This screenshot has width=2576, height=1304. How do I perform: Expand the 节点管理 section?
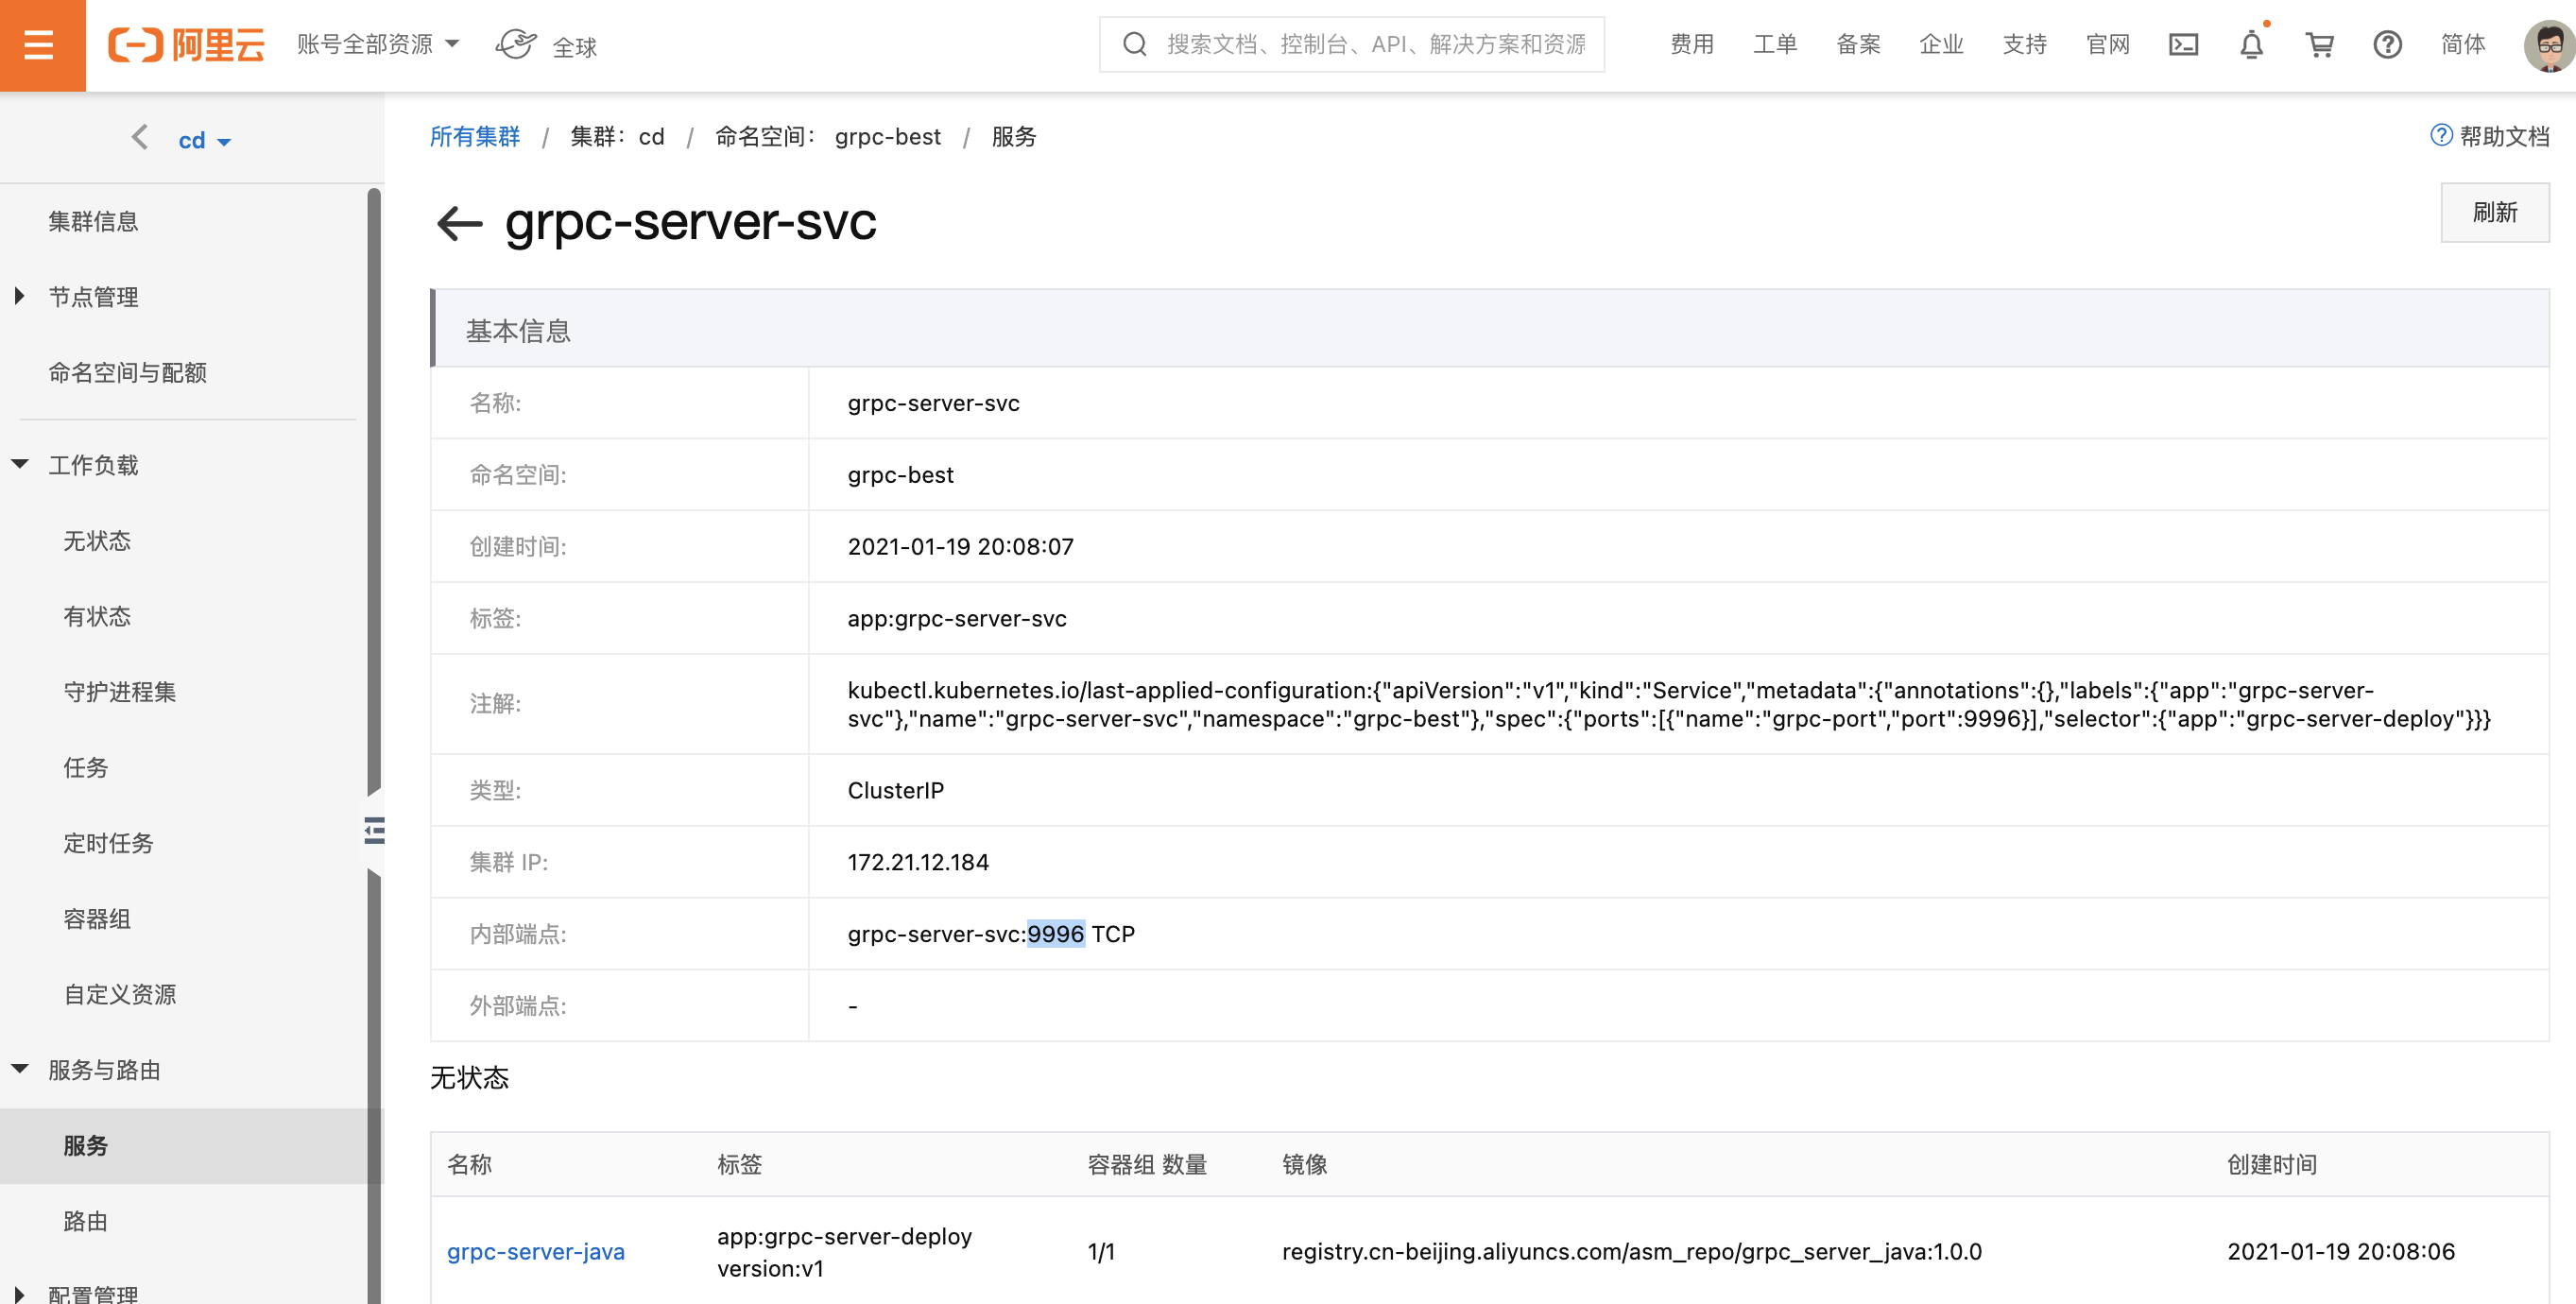tap(92, 297)
